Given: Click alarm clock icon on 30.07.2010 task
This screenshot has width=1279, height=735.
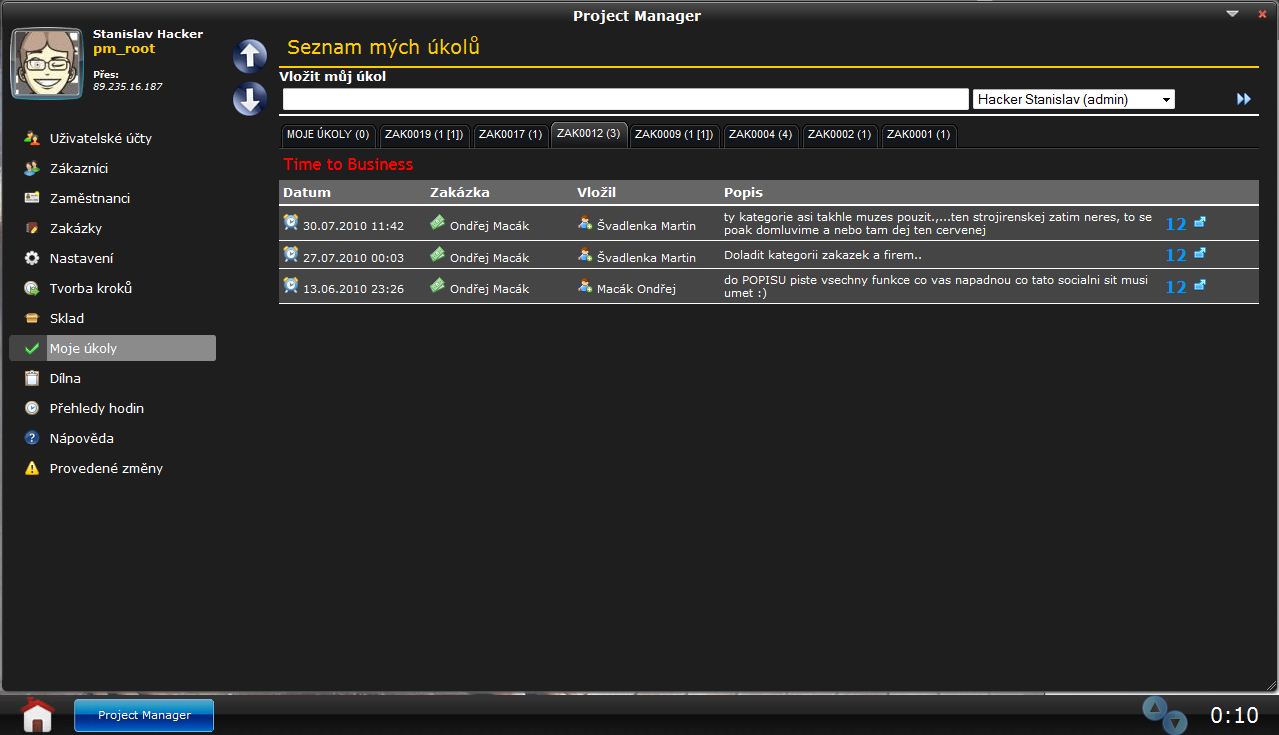Looking at the screenshot, I should (291, 222).
